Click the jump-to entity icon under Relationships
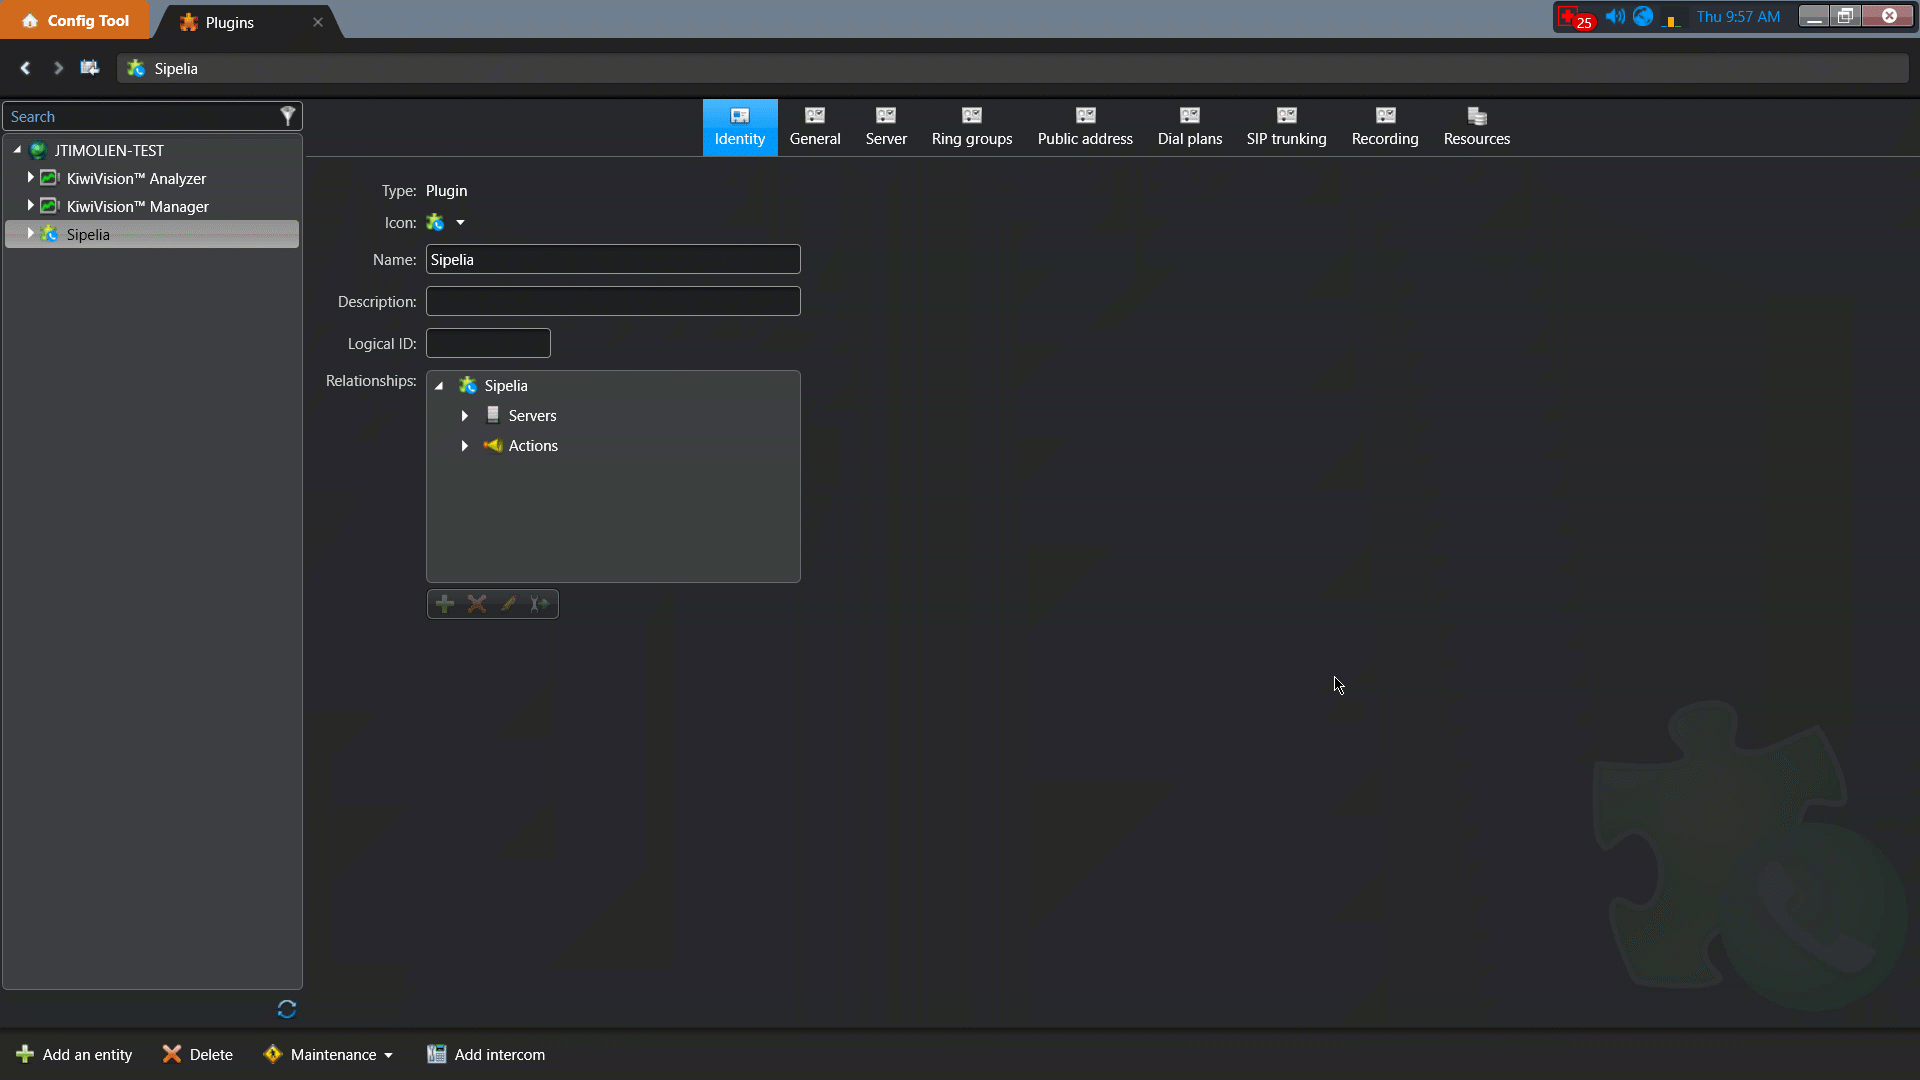Image resolution: width=1920 pixels, height=1080 pixels. [540, 603]
